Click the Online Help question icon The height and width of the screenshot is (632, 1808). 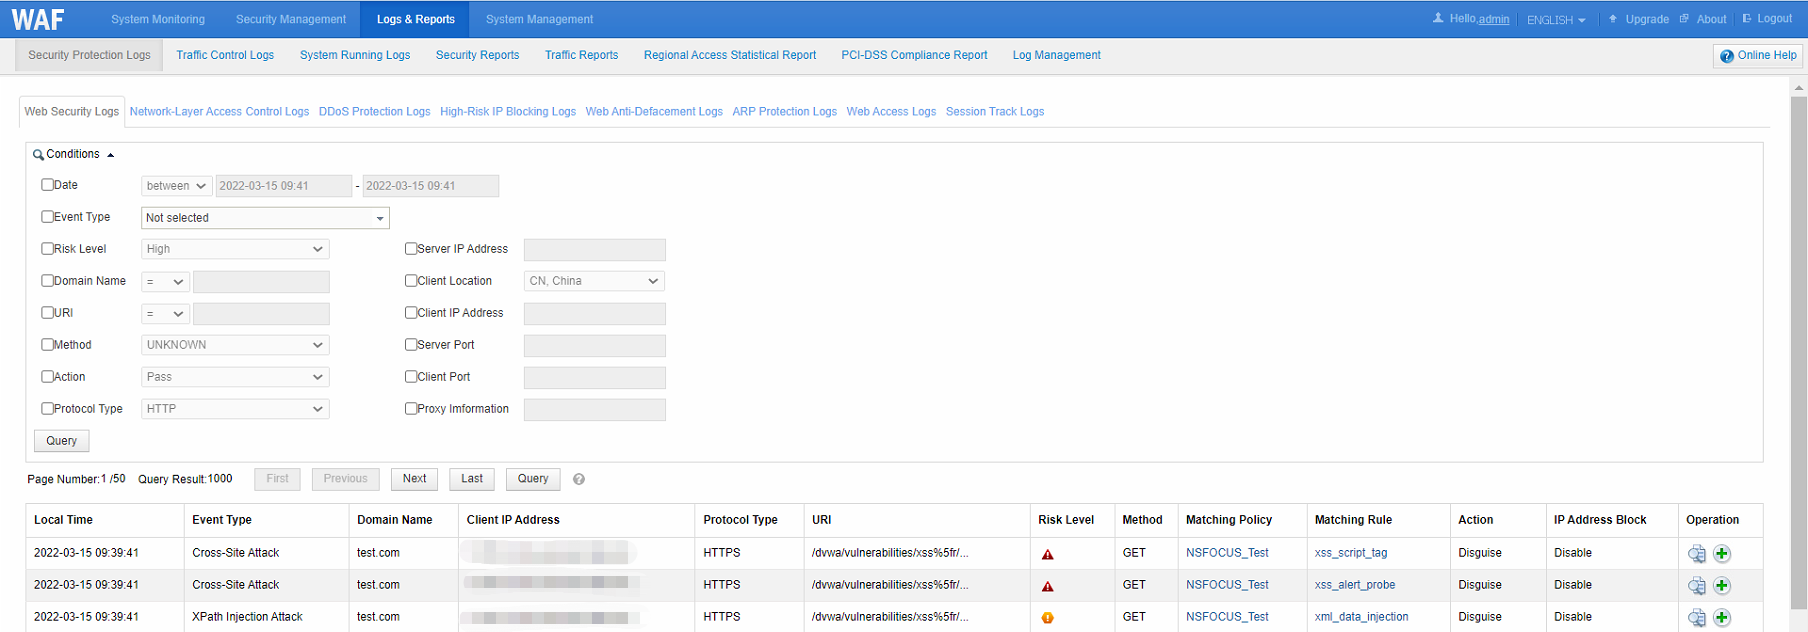1727,56
